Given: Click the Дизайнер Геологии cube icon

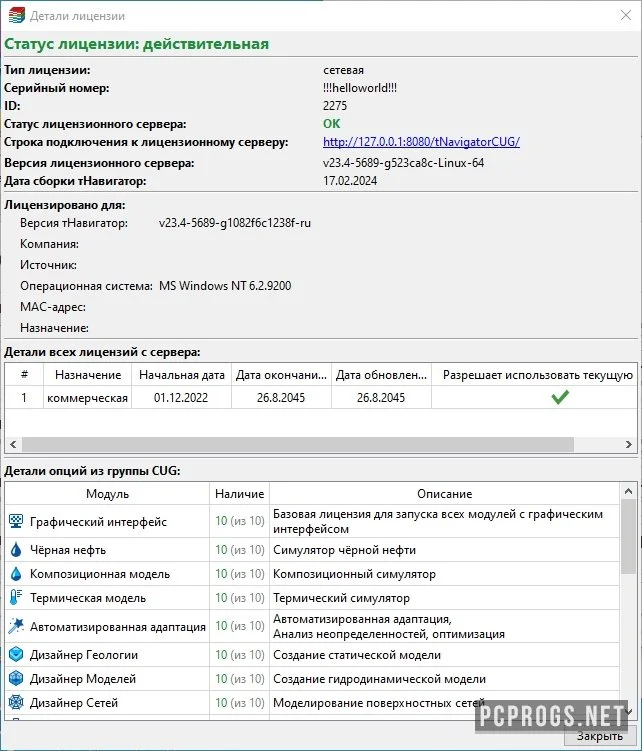Looking at the screenshot, I should pyautogui.click(x=16, y=654).
